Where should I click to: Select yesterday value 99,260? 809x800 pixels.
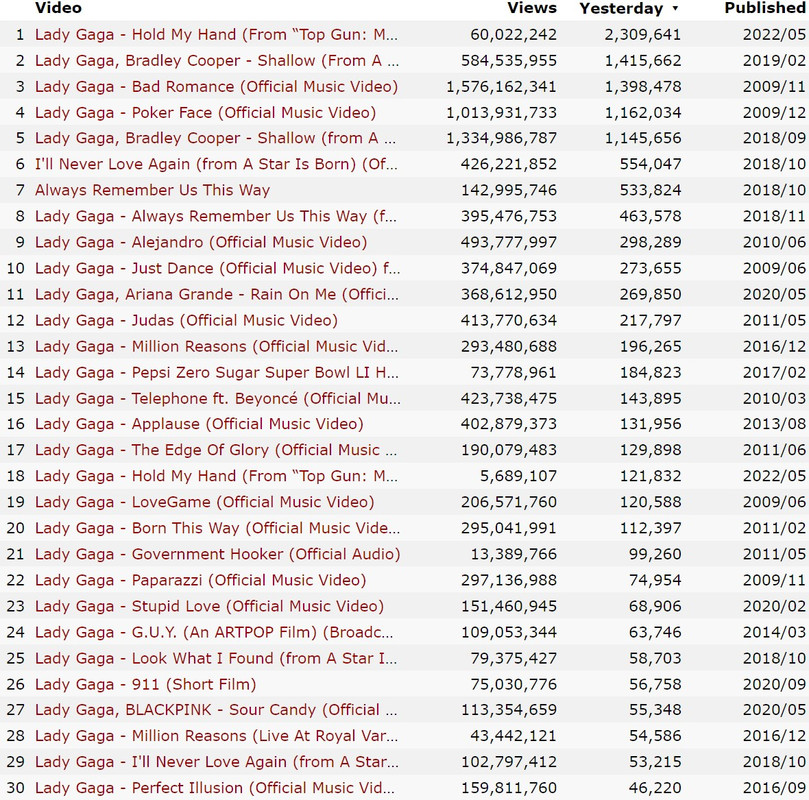[655, 554]
